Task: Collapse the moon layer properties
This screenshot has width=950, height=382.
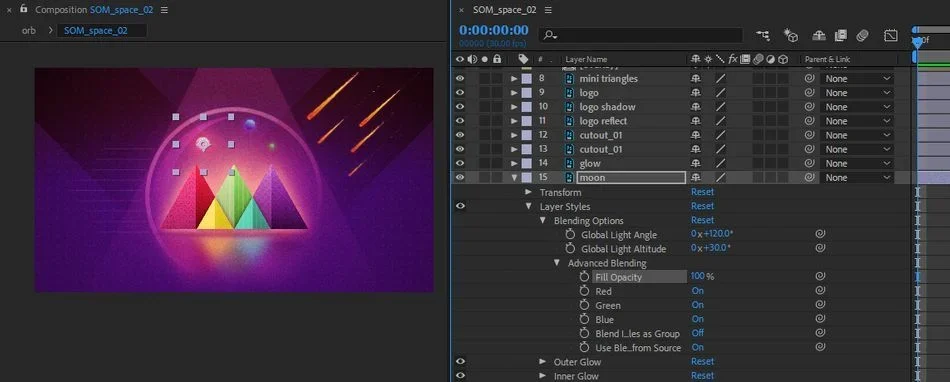Action: coord(514,178)
